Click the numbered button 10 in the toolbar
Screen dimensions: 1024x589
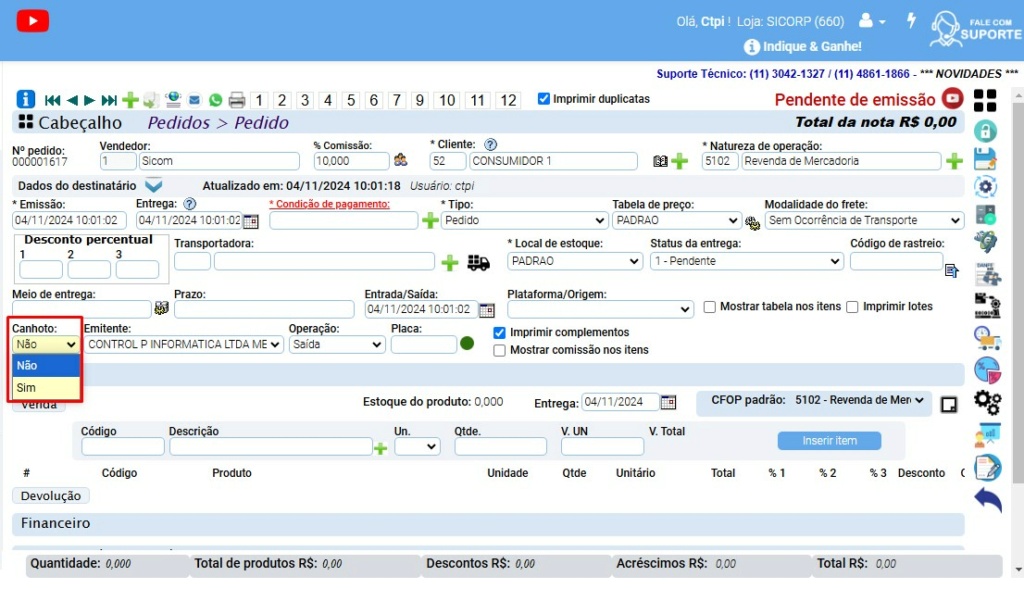click(447, 100)
